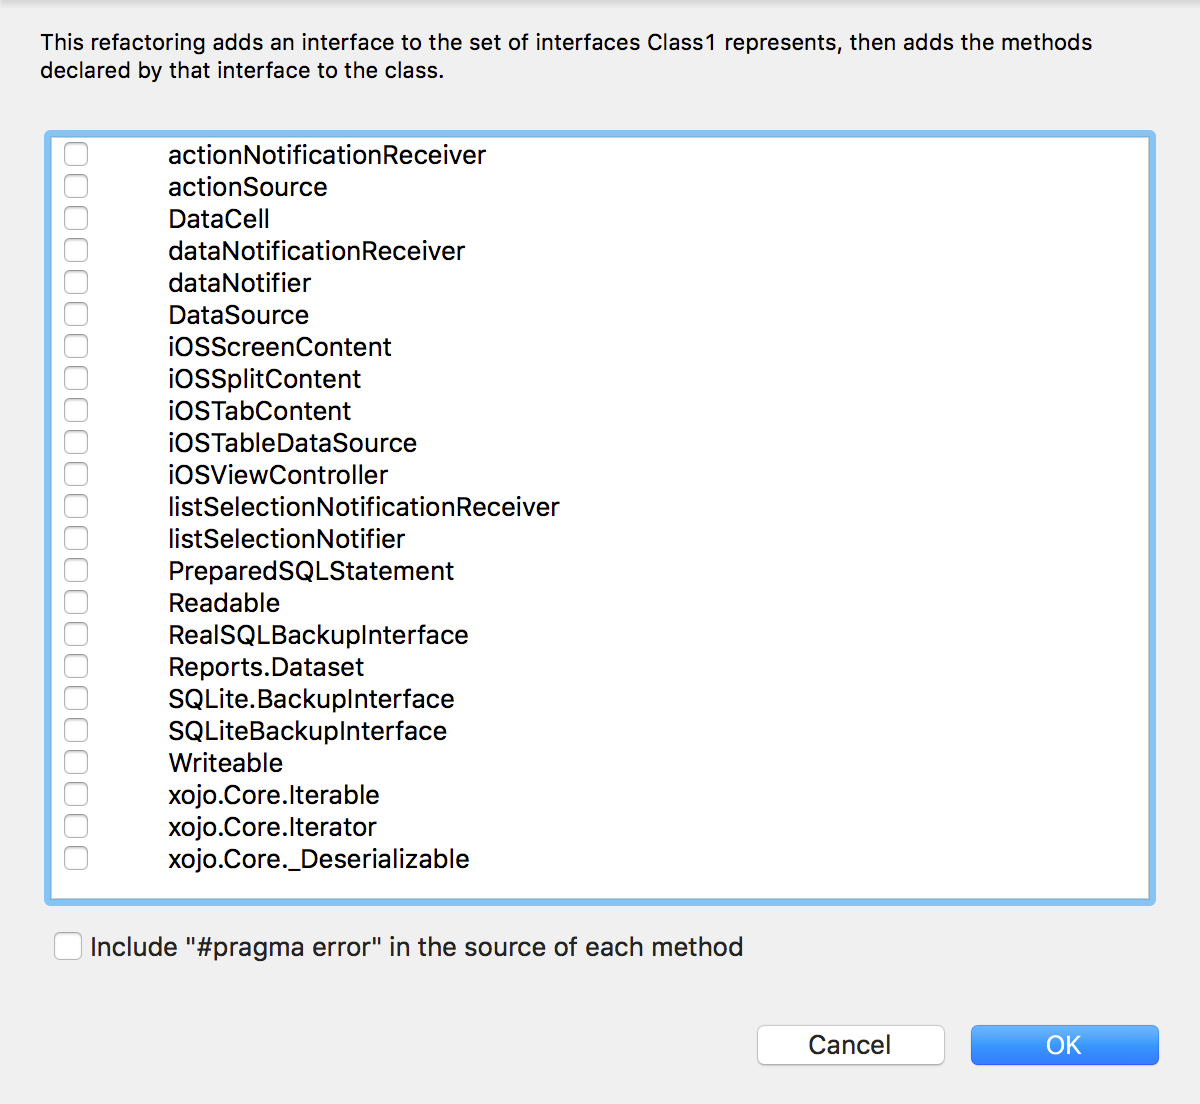
Task: Click the Cancel button
Action: tap(850, 1045)
